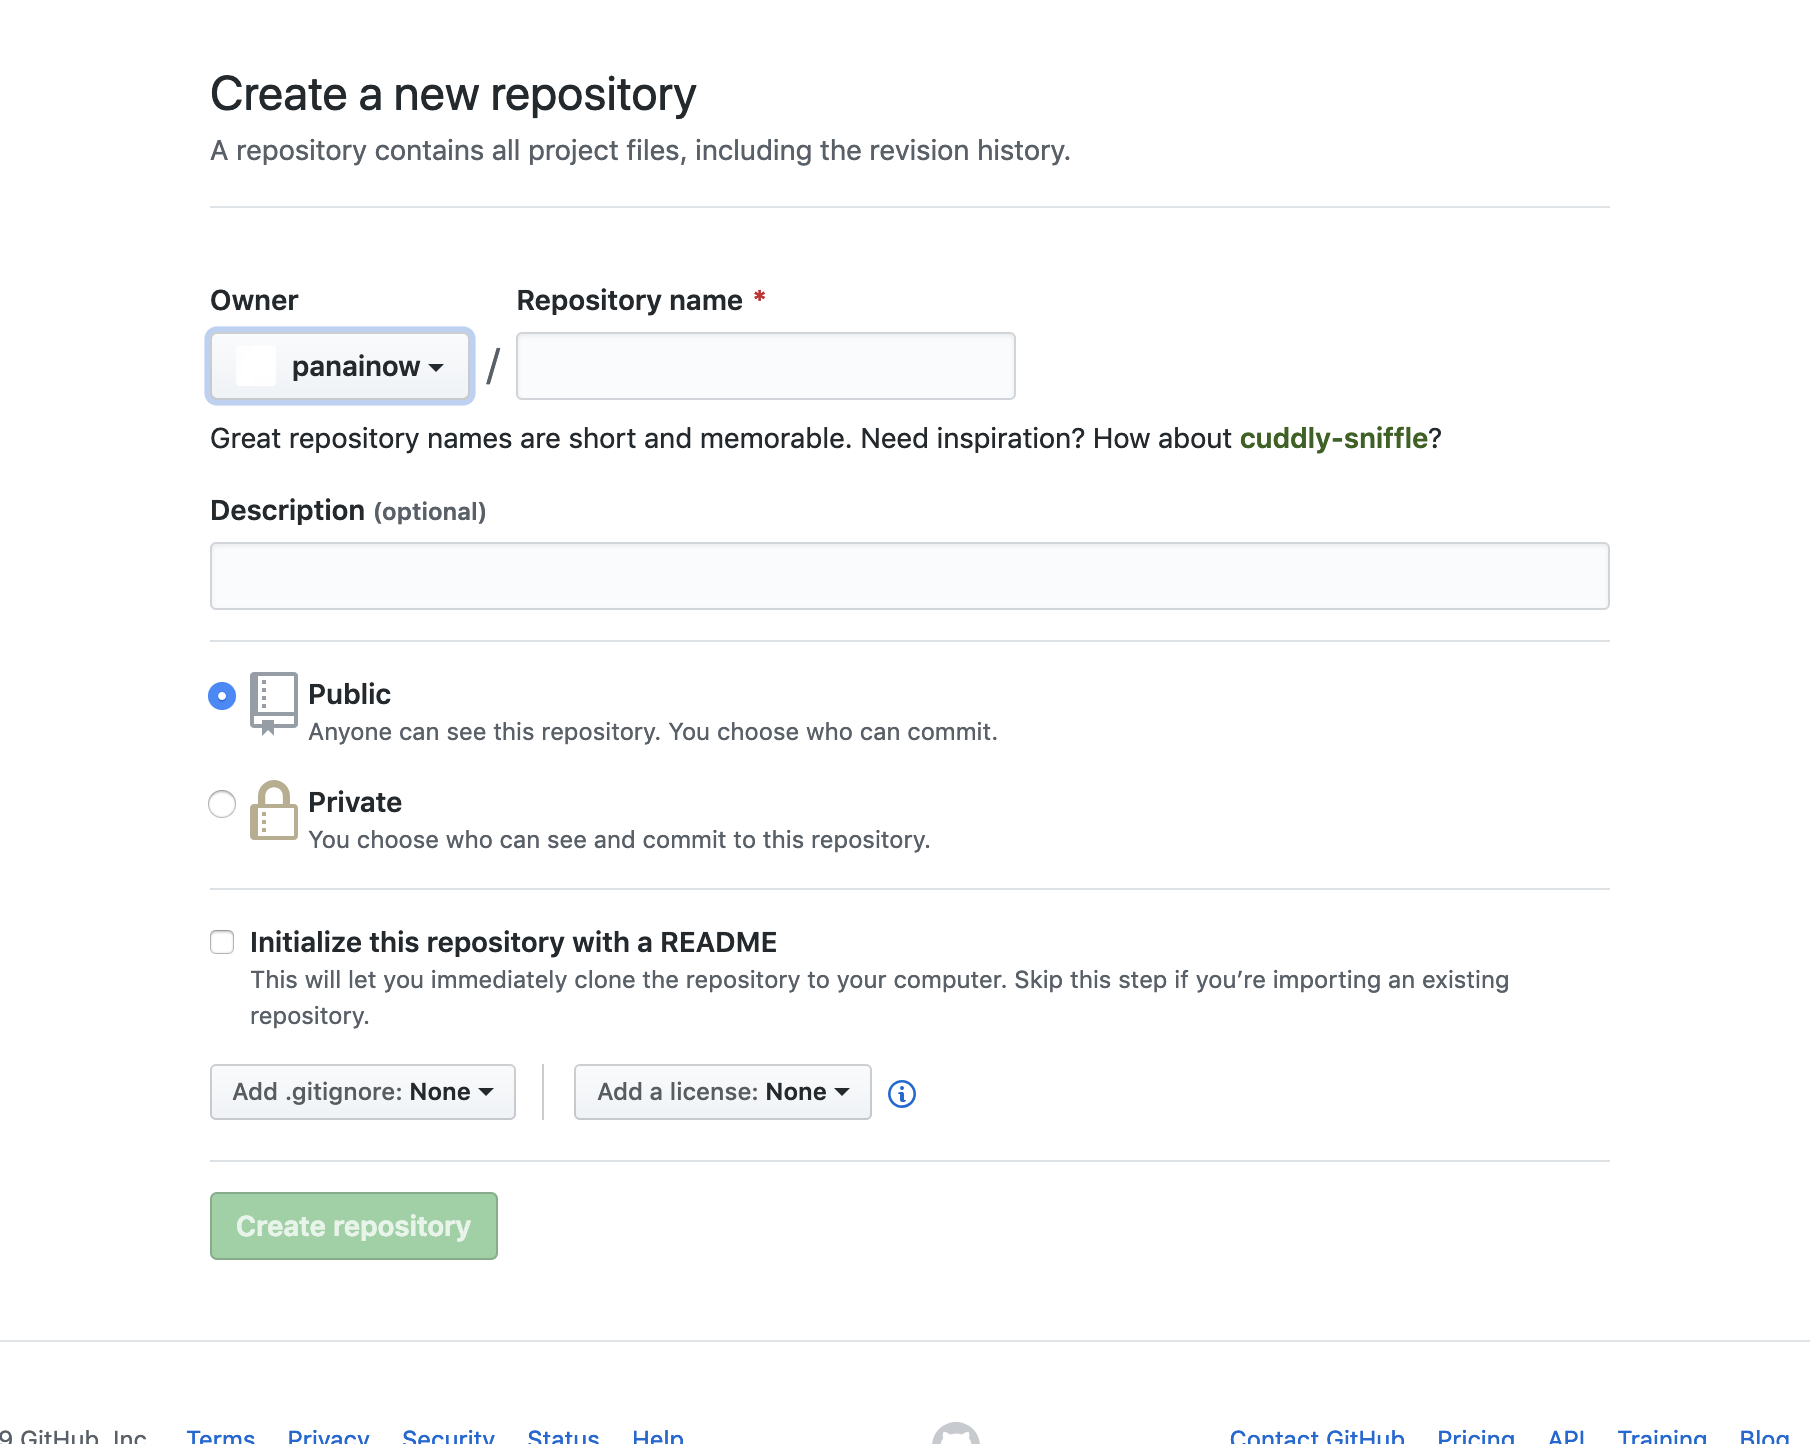Enable Initialize this repository with a README
The height and width of the screenshot is (1444, 1810).
point(222,942)
